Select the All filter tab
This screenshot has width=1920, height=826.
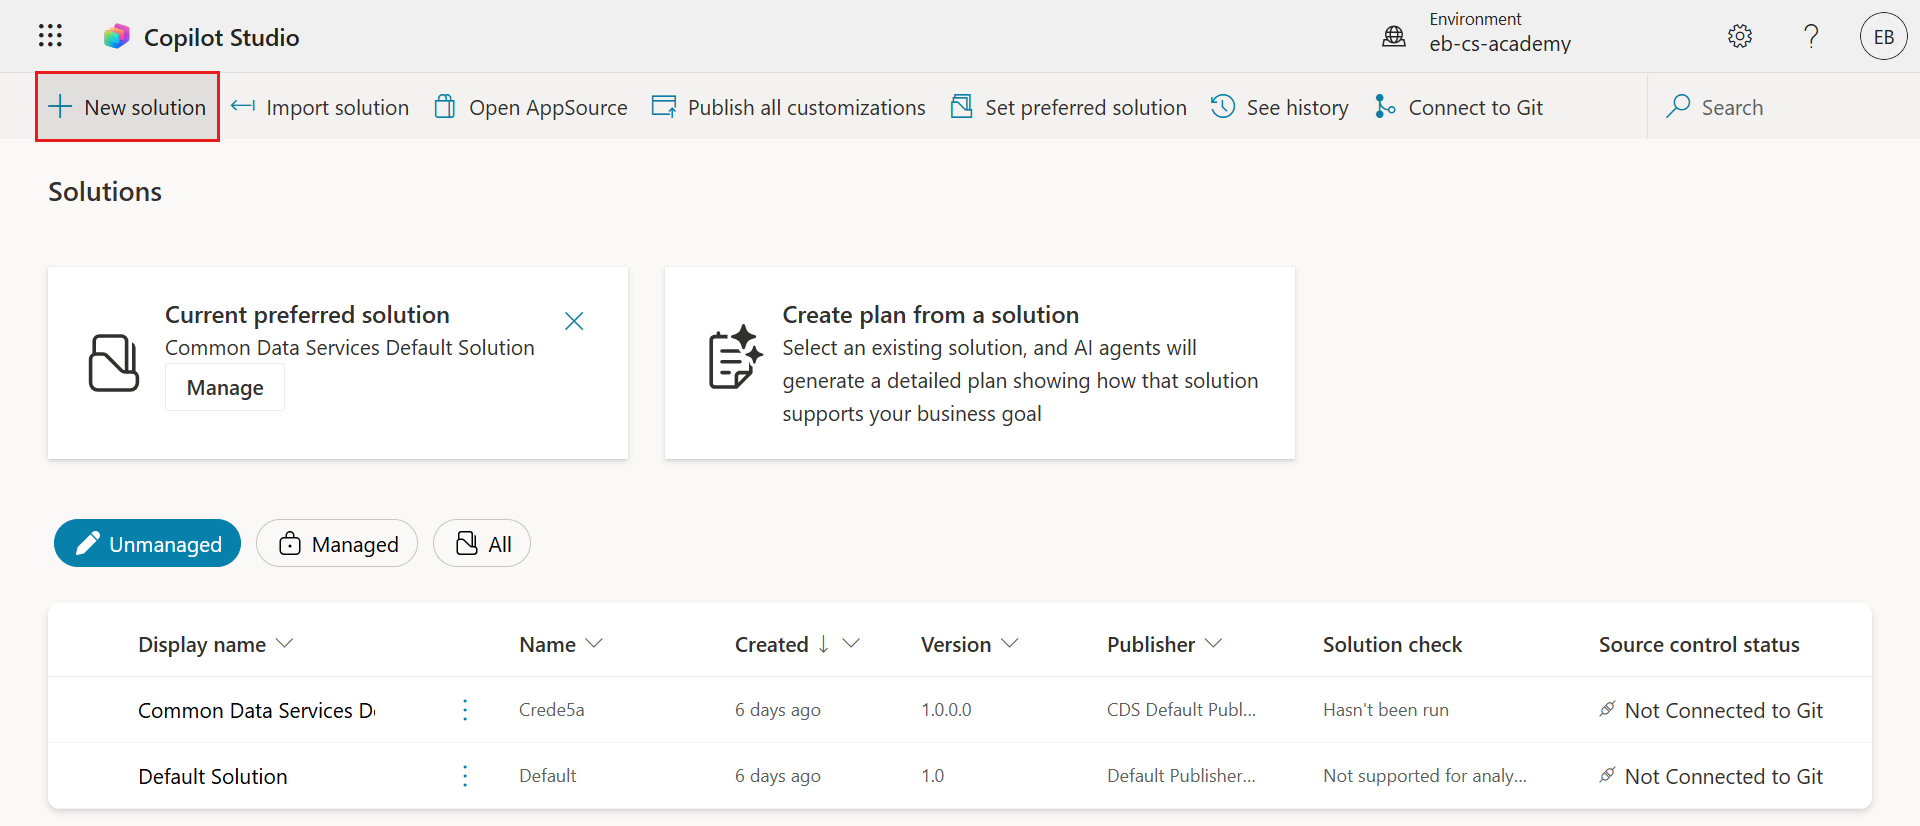pos(482,543)
